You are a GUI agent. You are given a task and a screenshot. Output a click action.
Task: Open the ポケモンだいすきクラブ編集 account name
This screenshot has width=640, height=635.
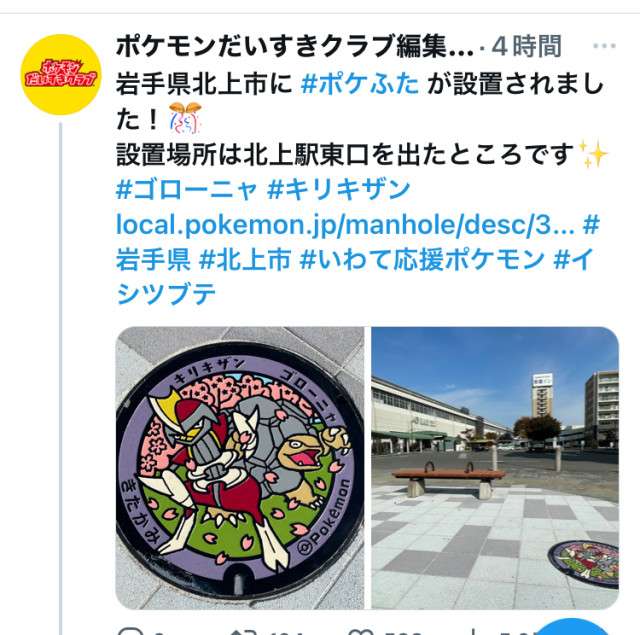295,46
